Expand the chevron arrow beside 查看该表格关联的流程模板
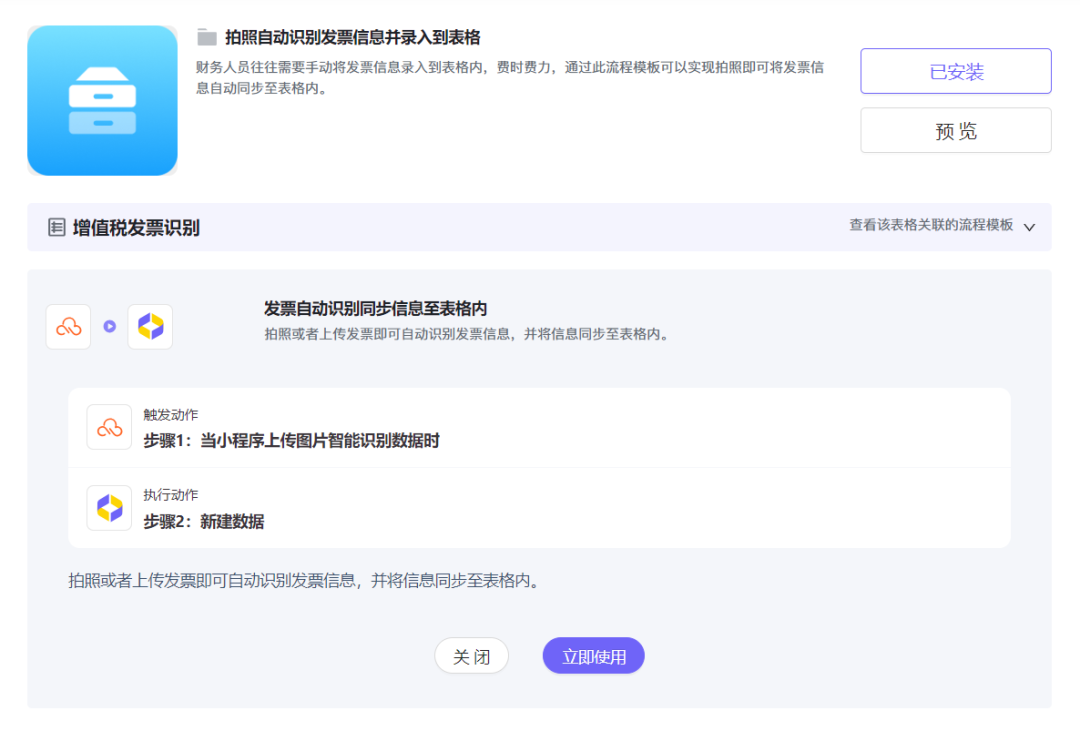Screen dimensions: 1080x731 pyautogui.click(x=1029, y=227)
